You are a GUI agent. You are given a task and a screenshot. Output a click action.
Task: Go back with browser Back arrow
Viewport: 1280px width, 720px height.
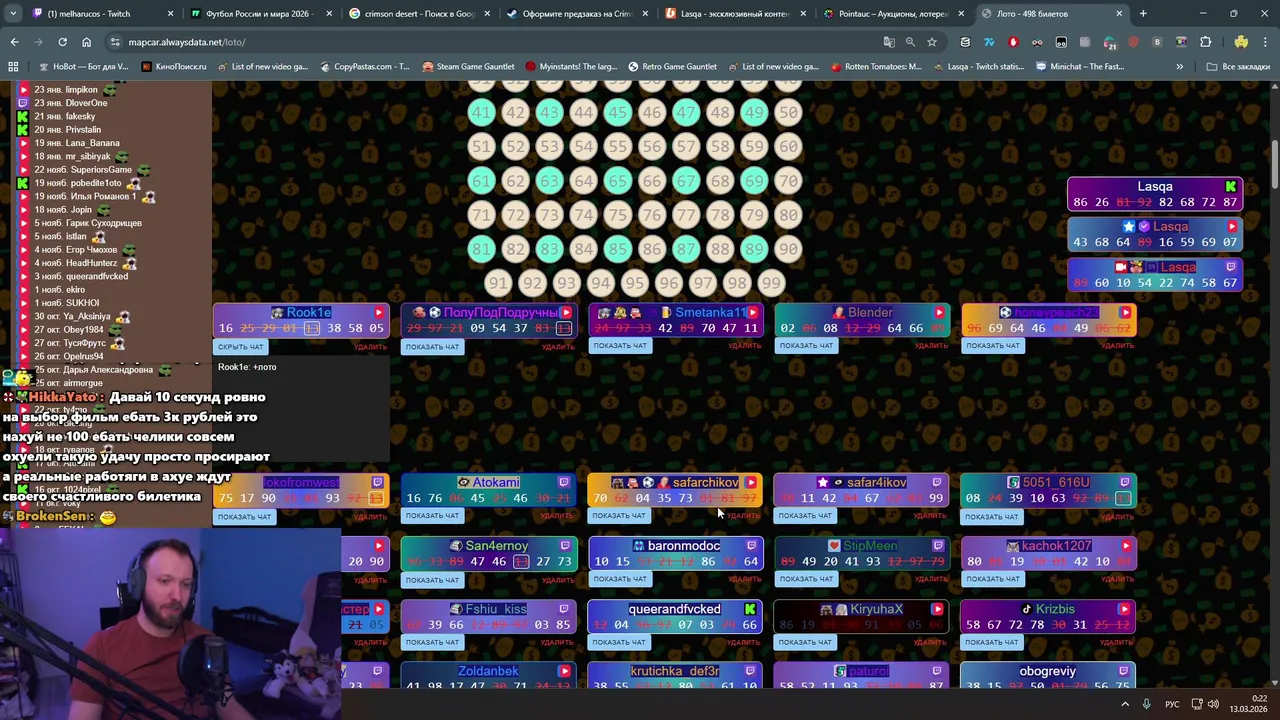(x=14, y=42)
